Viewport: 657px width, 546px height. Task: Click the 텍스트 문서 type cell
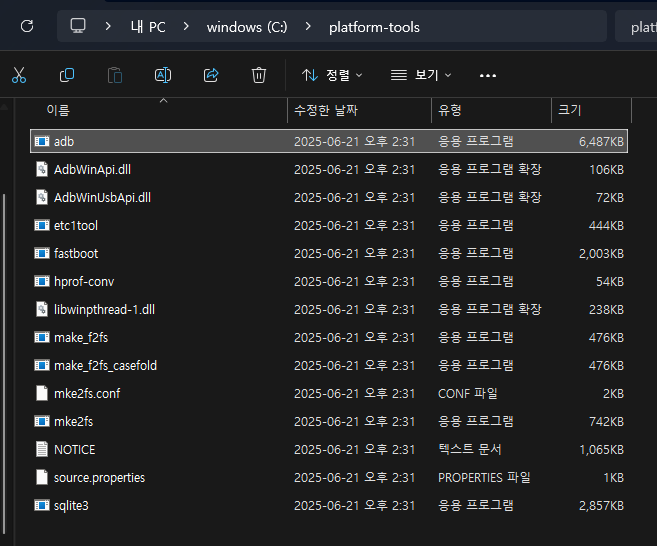(470, 449)
